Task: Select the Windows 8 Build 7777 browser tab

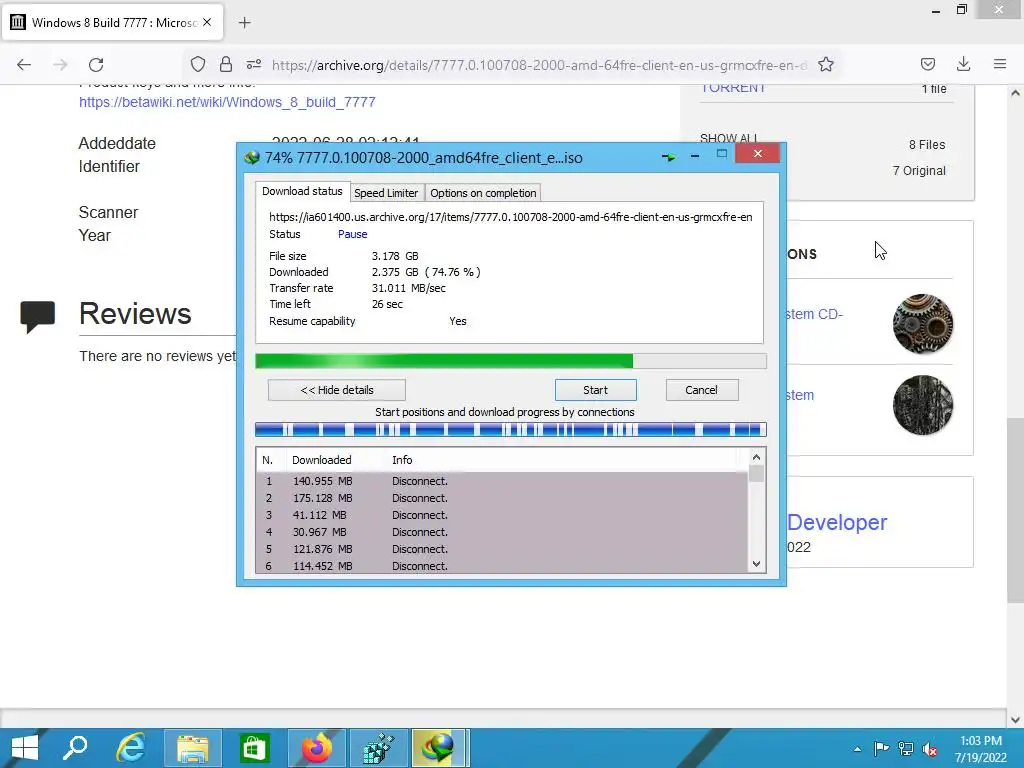Action: 112,22
